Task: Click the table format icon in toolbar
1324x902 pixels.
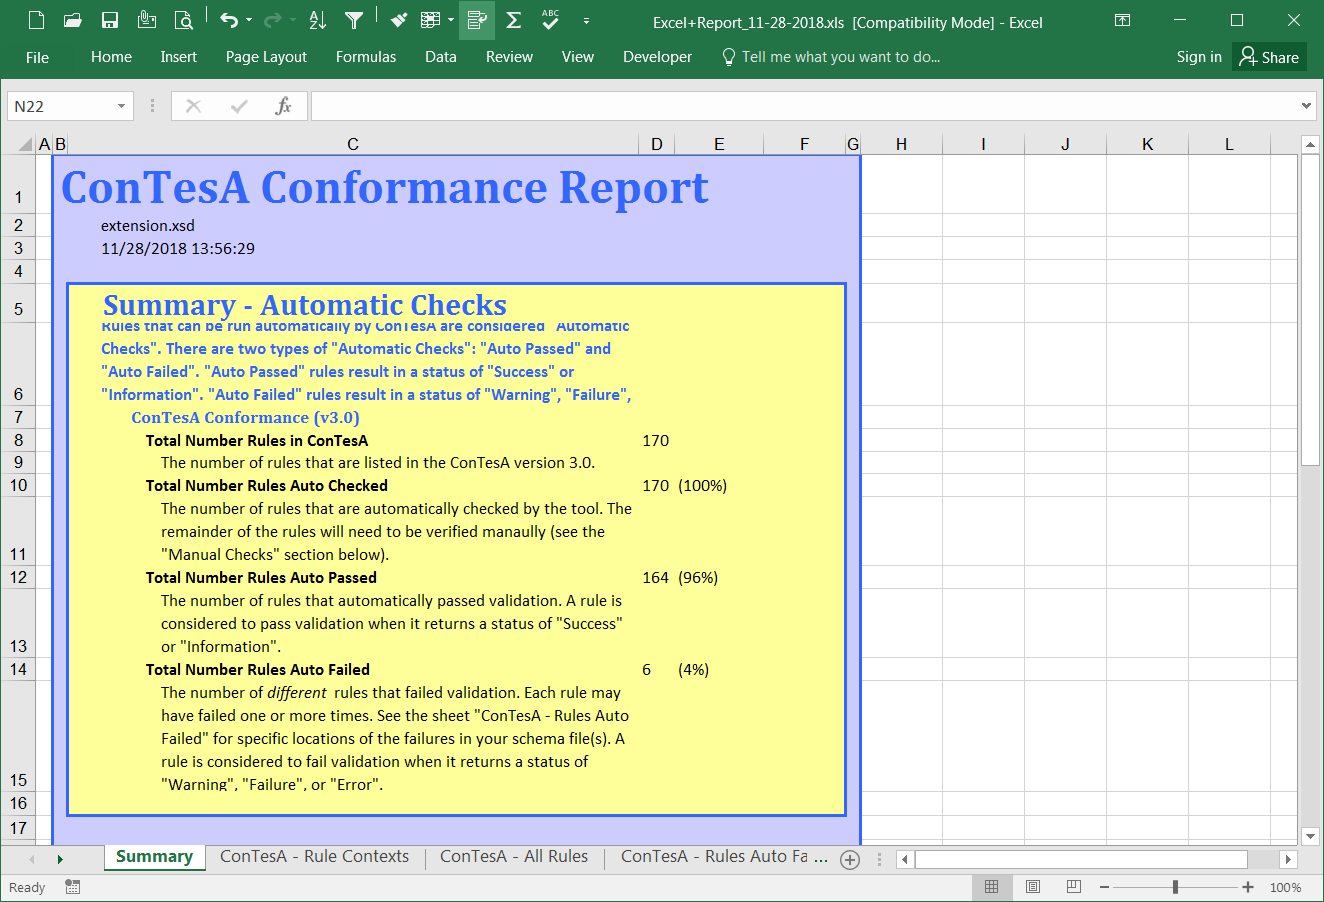Action: (x=431, y=20)
